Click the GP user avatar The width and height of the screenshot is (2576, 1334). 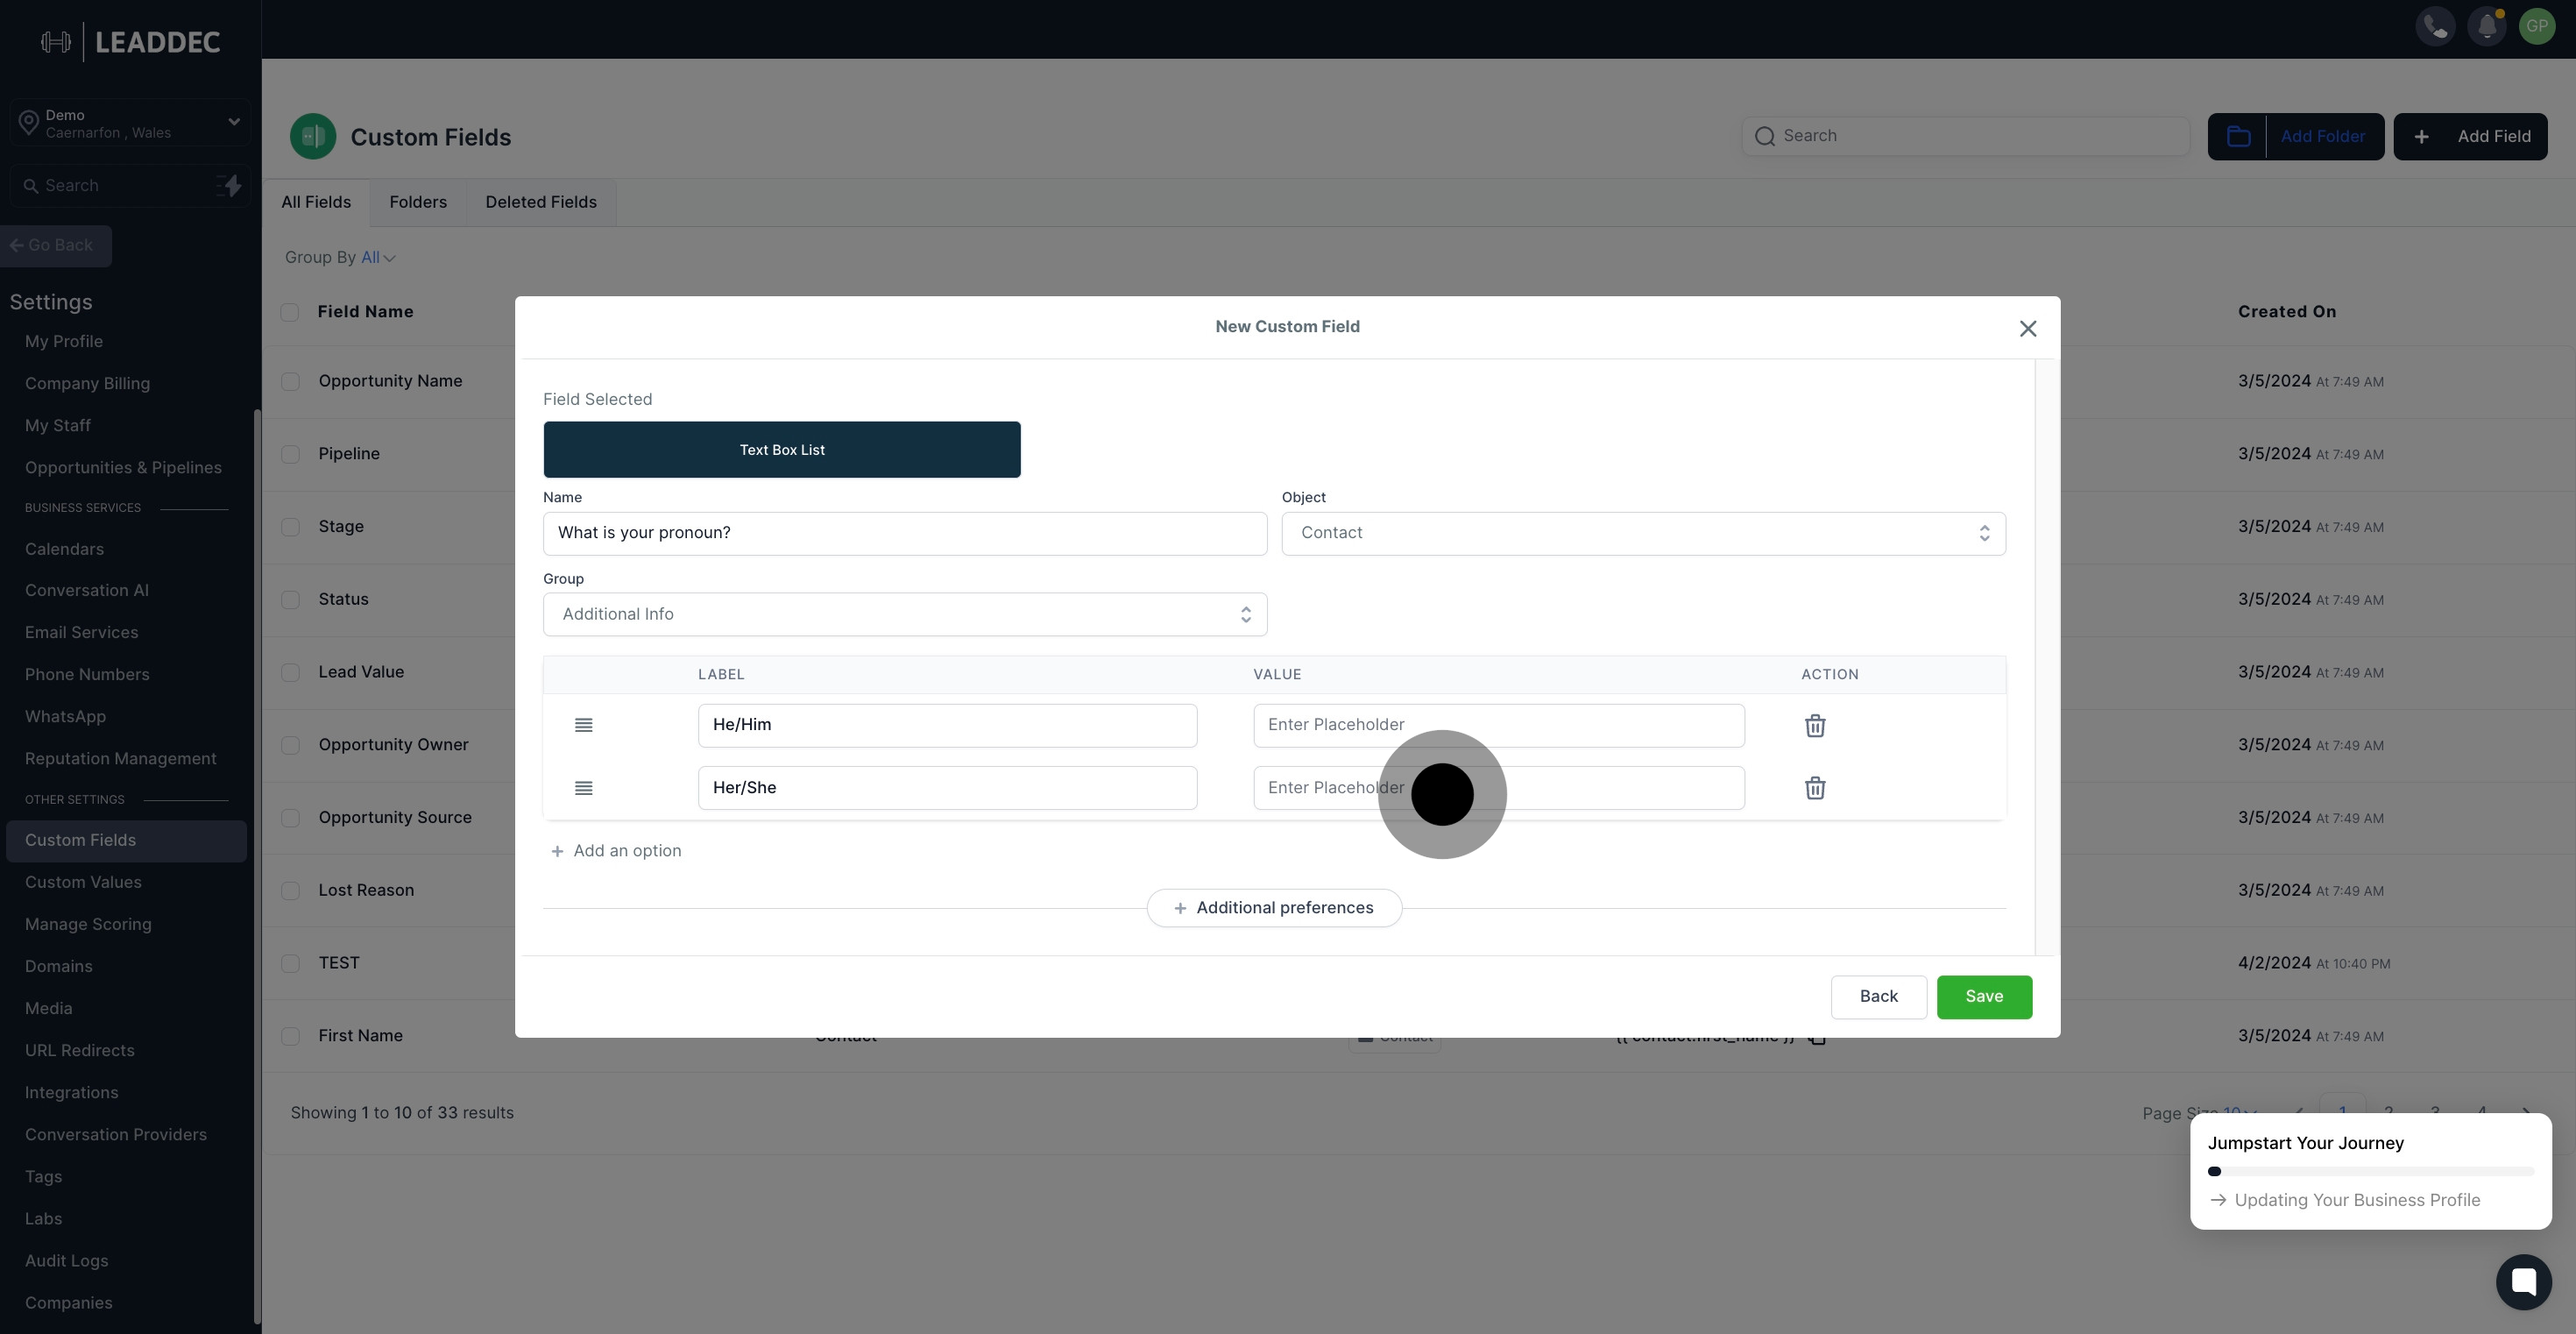pyautogui.click(x=2537, y=26)
